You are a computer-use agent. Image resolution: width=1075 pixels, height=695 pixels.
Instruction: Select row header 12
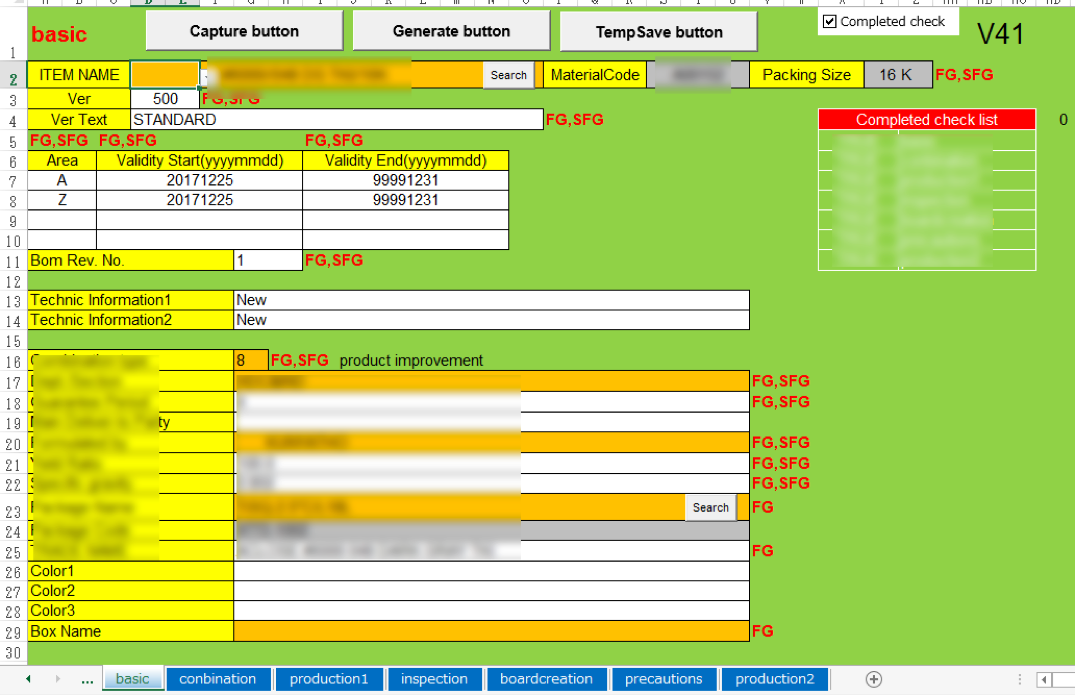13,282
